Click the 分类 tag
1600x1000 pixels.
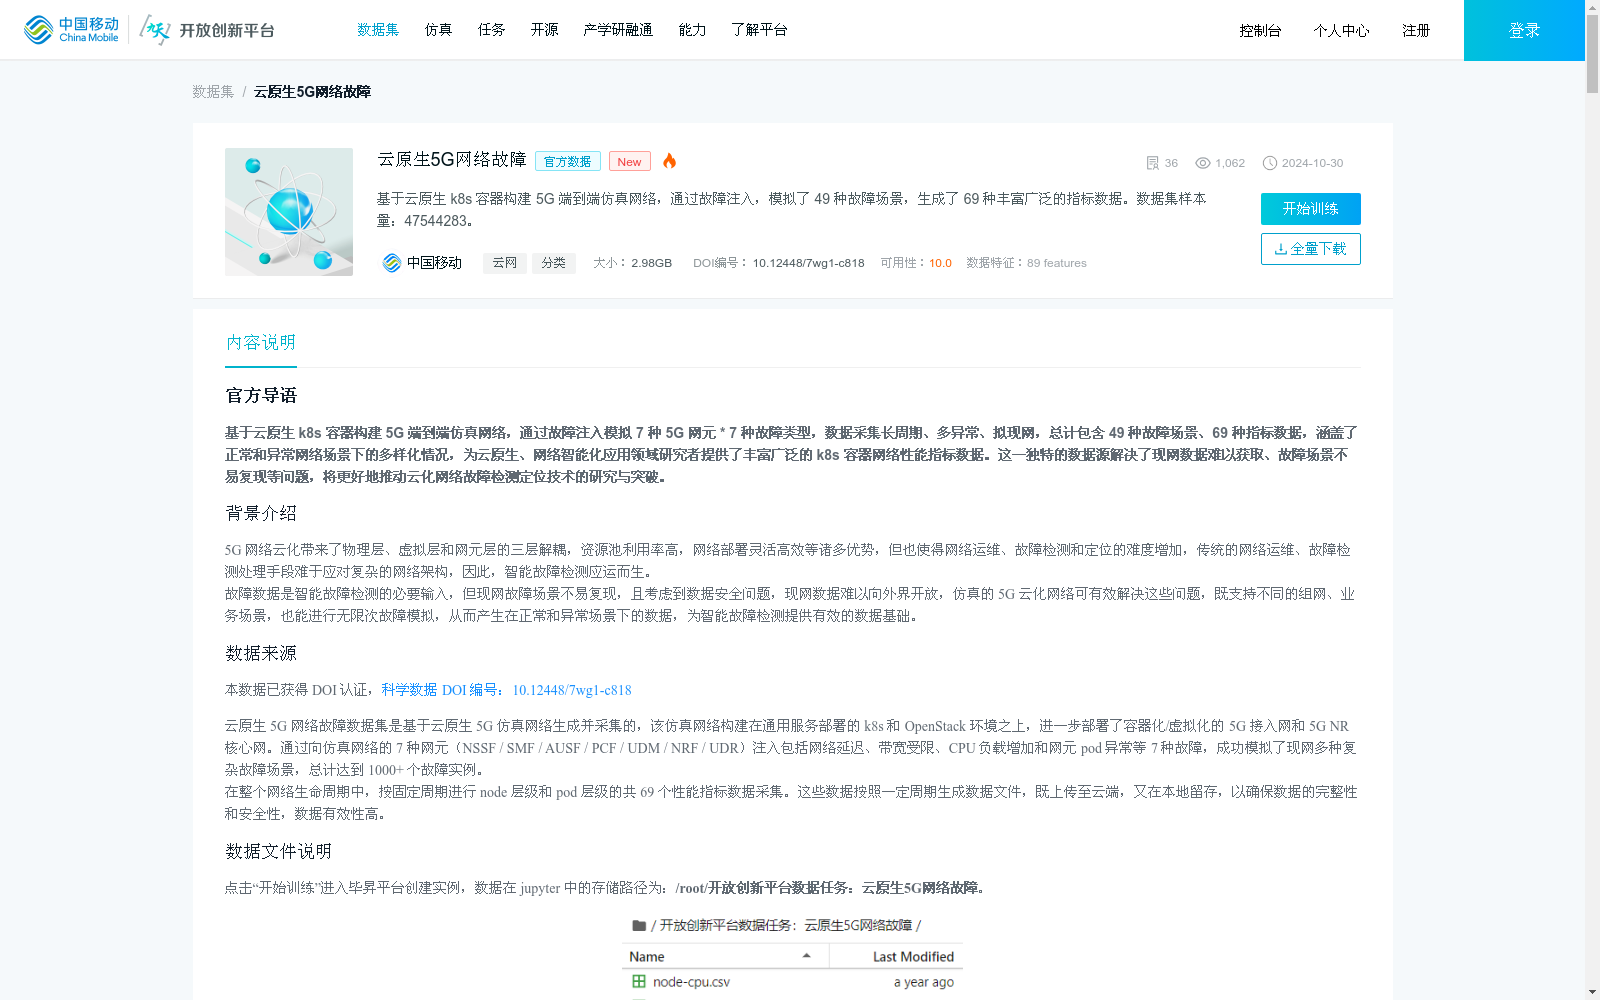coord(554,263)
